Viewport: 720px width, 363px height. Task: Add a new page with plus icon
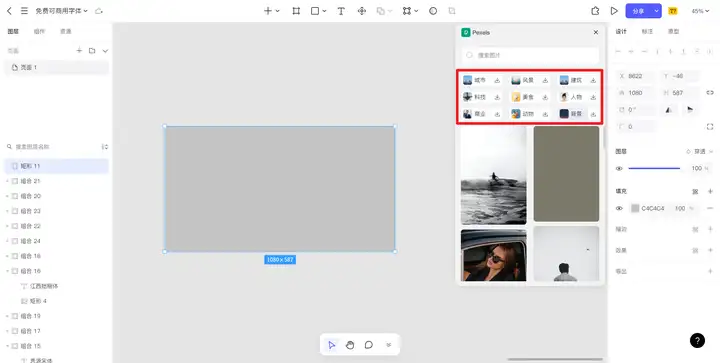coord(79,50)
